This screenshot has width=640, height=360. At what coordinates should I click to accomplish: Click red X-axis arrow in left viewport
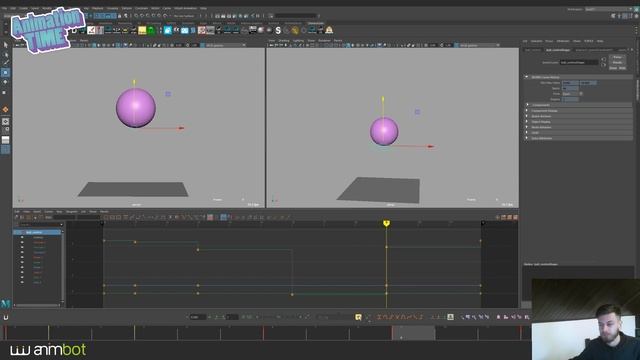point(181,128)
